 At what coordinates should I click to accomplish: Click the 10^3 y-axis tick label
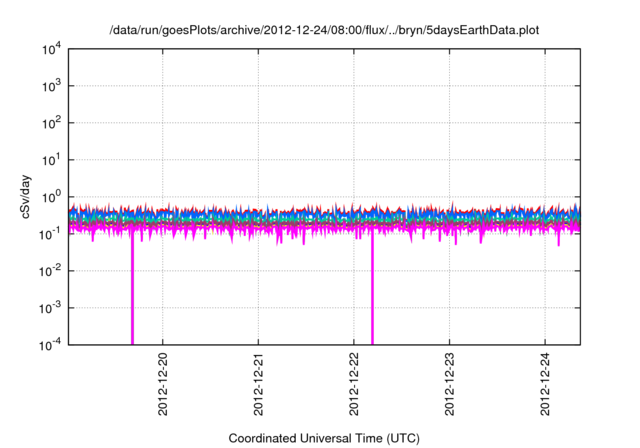52,86
